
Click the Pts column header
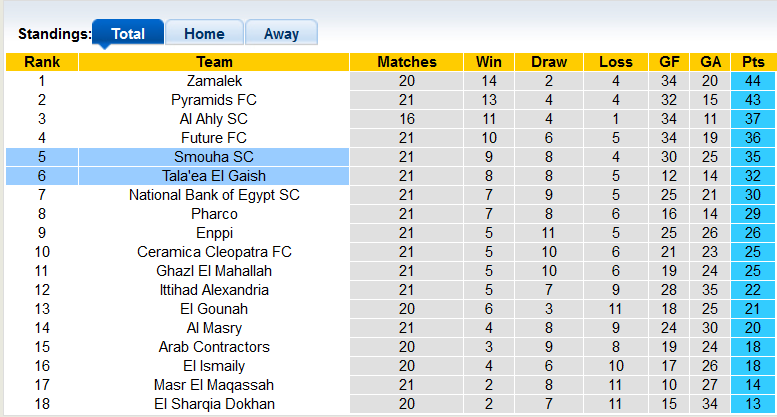pyautogui.click(x=753, y=62)
